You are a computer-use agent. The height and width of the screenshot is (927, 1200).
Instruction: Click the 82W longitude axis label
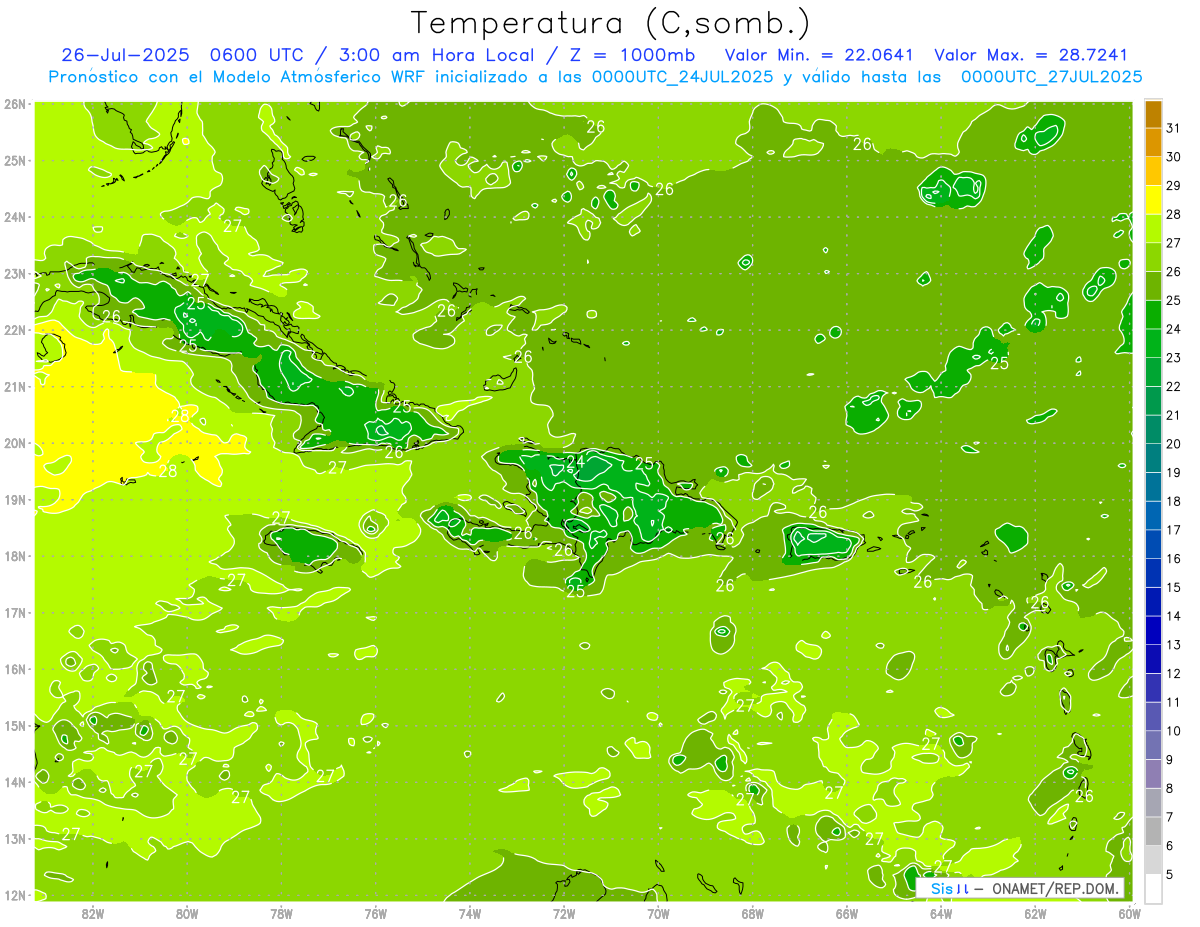tap(92, 913)
